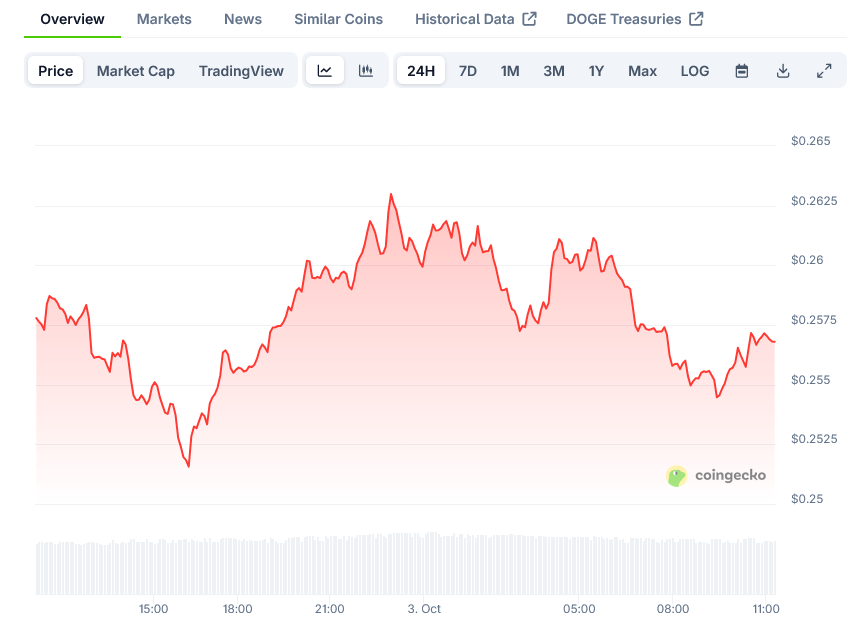This screenshot has width=847, height=629.
Task: Toggle LOG scale on chart
Action: click(x=695, y=71)
